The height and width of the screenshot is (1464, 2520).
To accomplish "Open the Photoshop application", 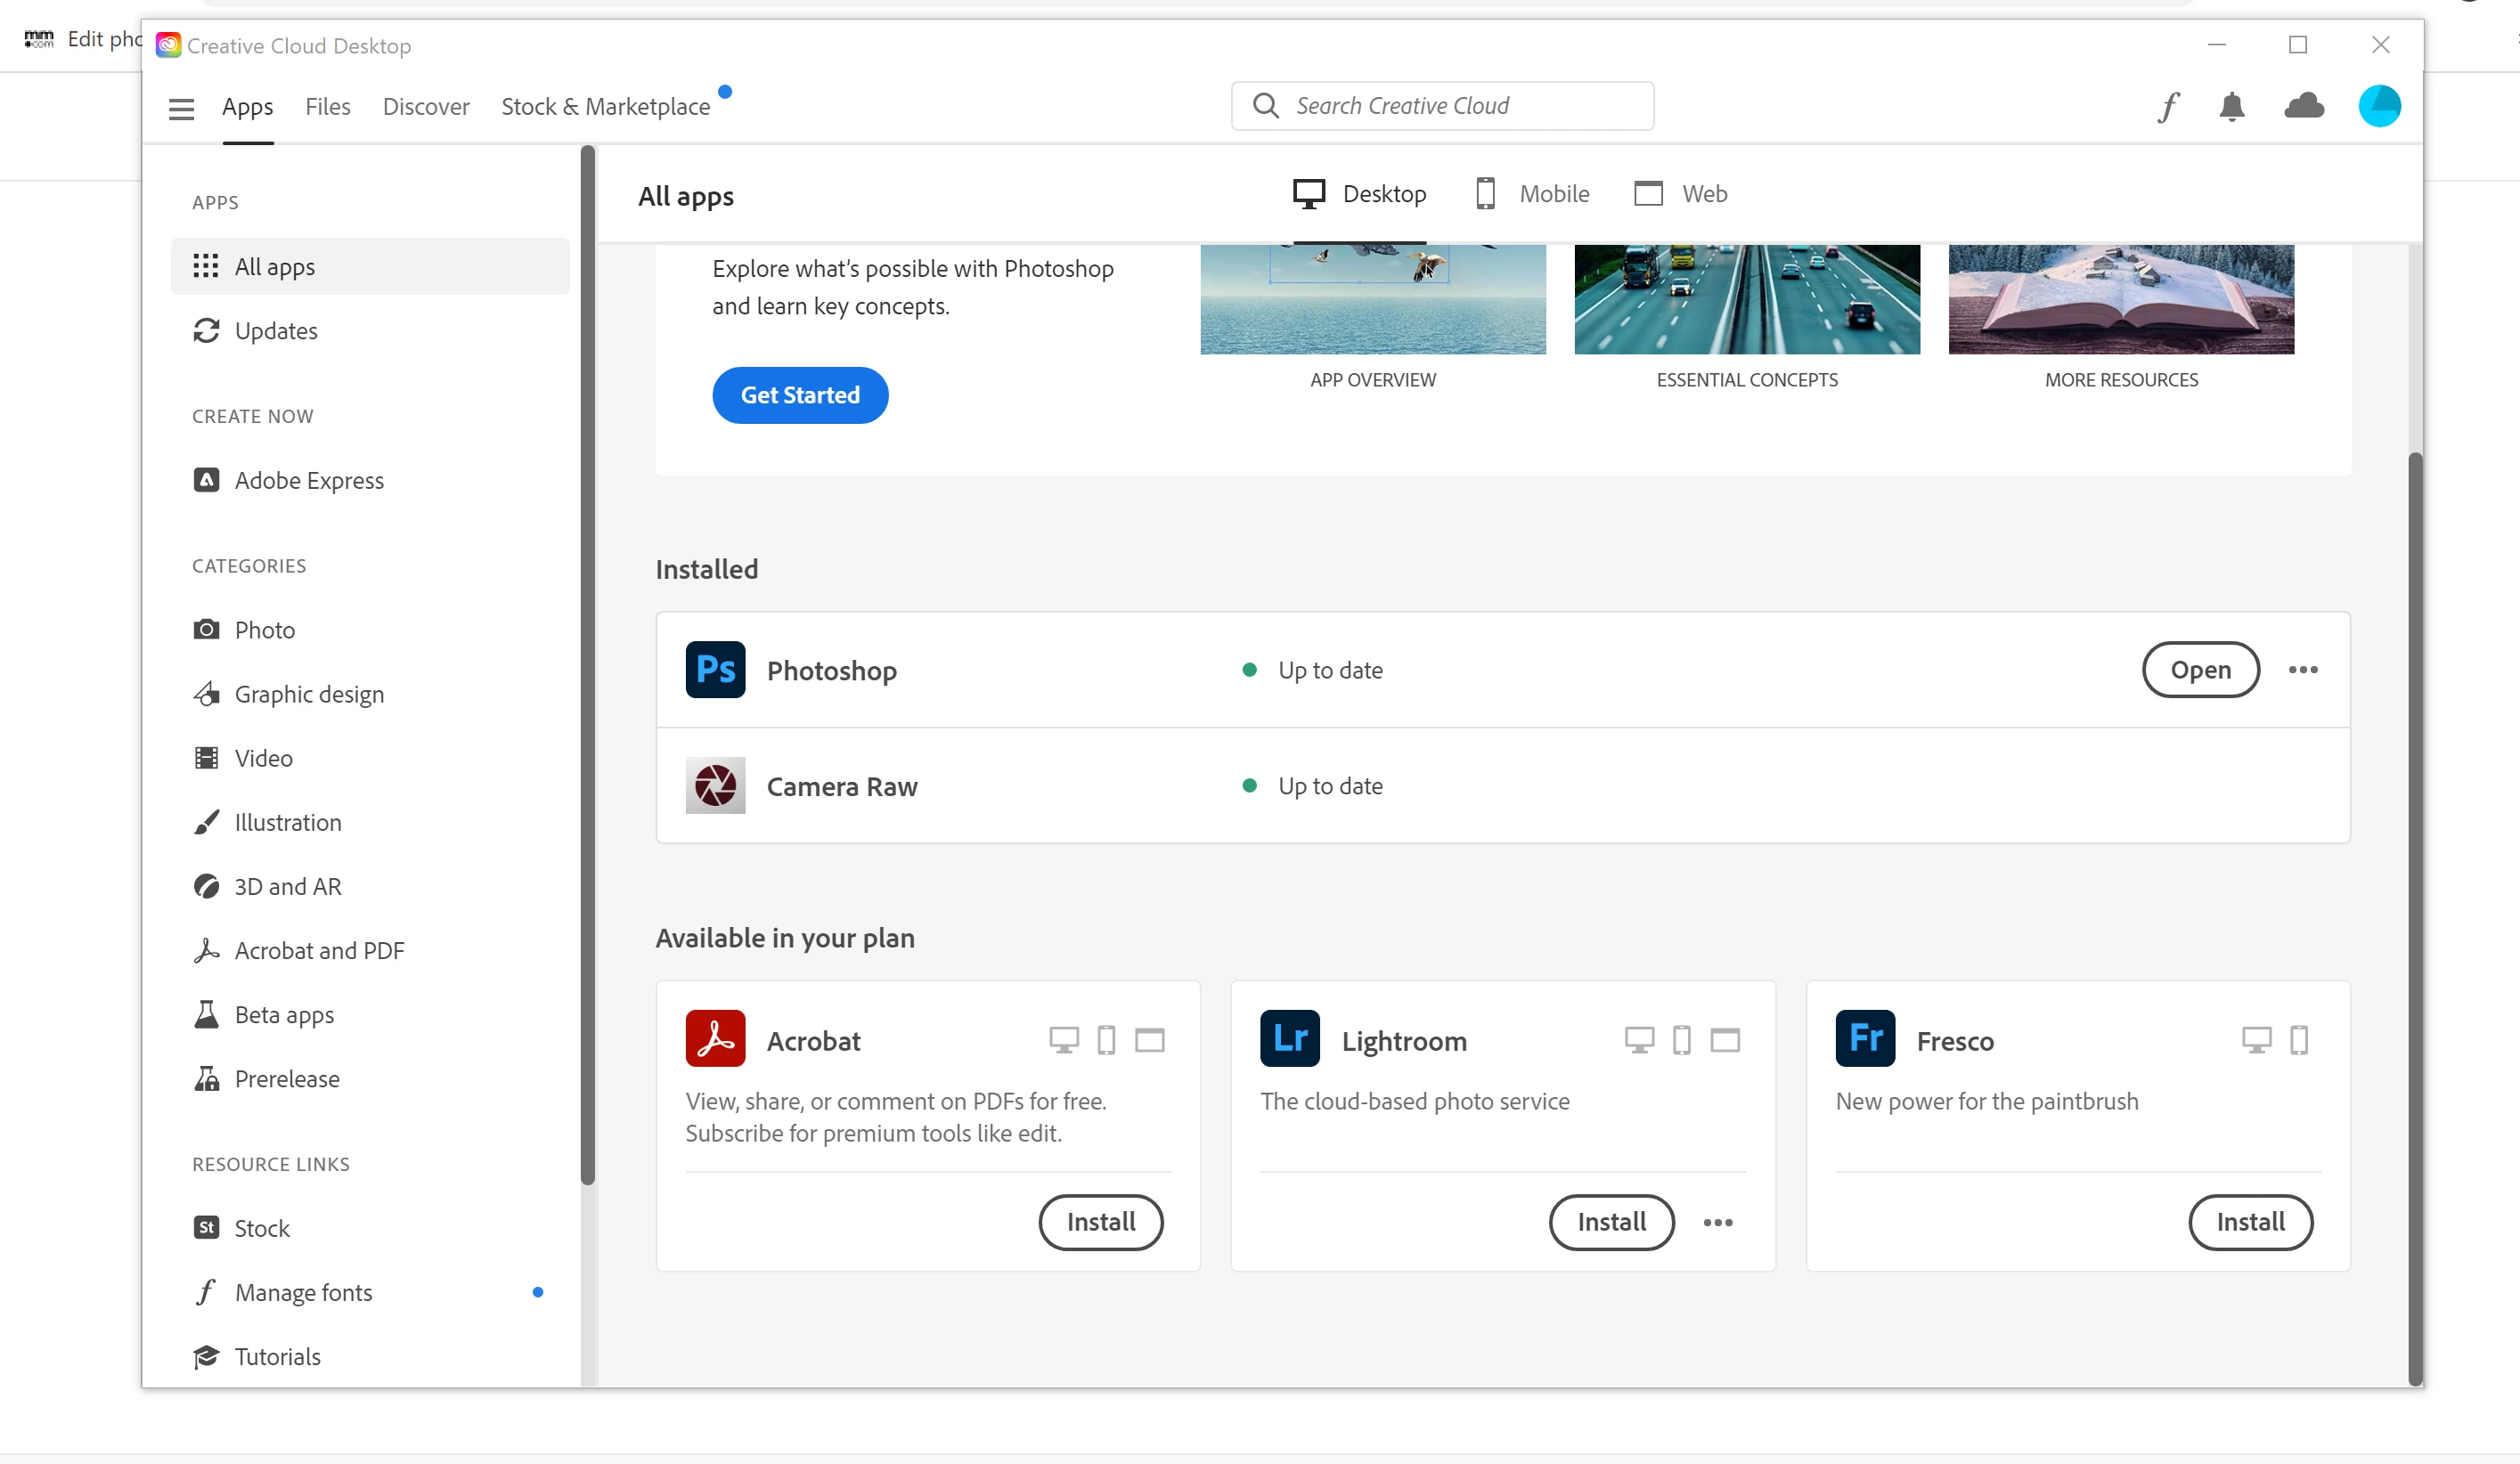I will 2200,670.
